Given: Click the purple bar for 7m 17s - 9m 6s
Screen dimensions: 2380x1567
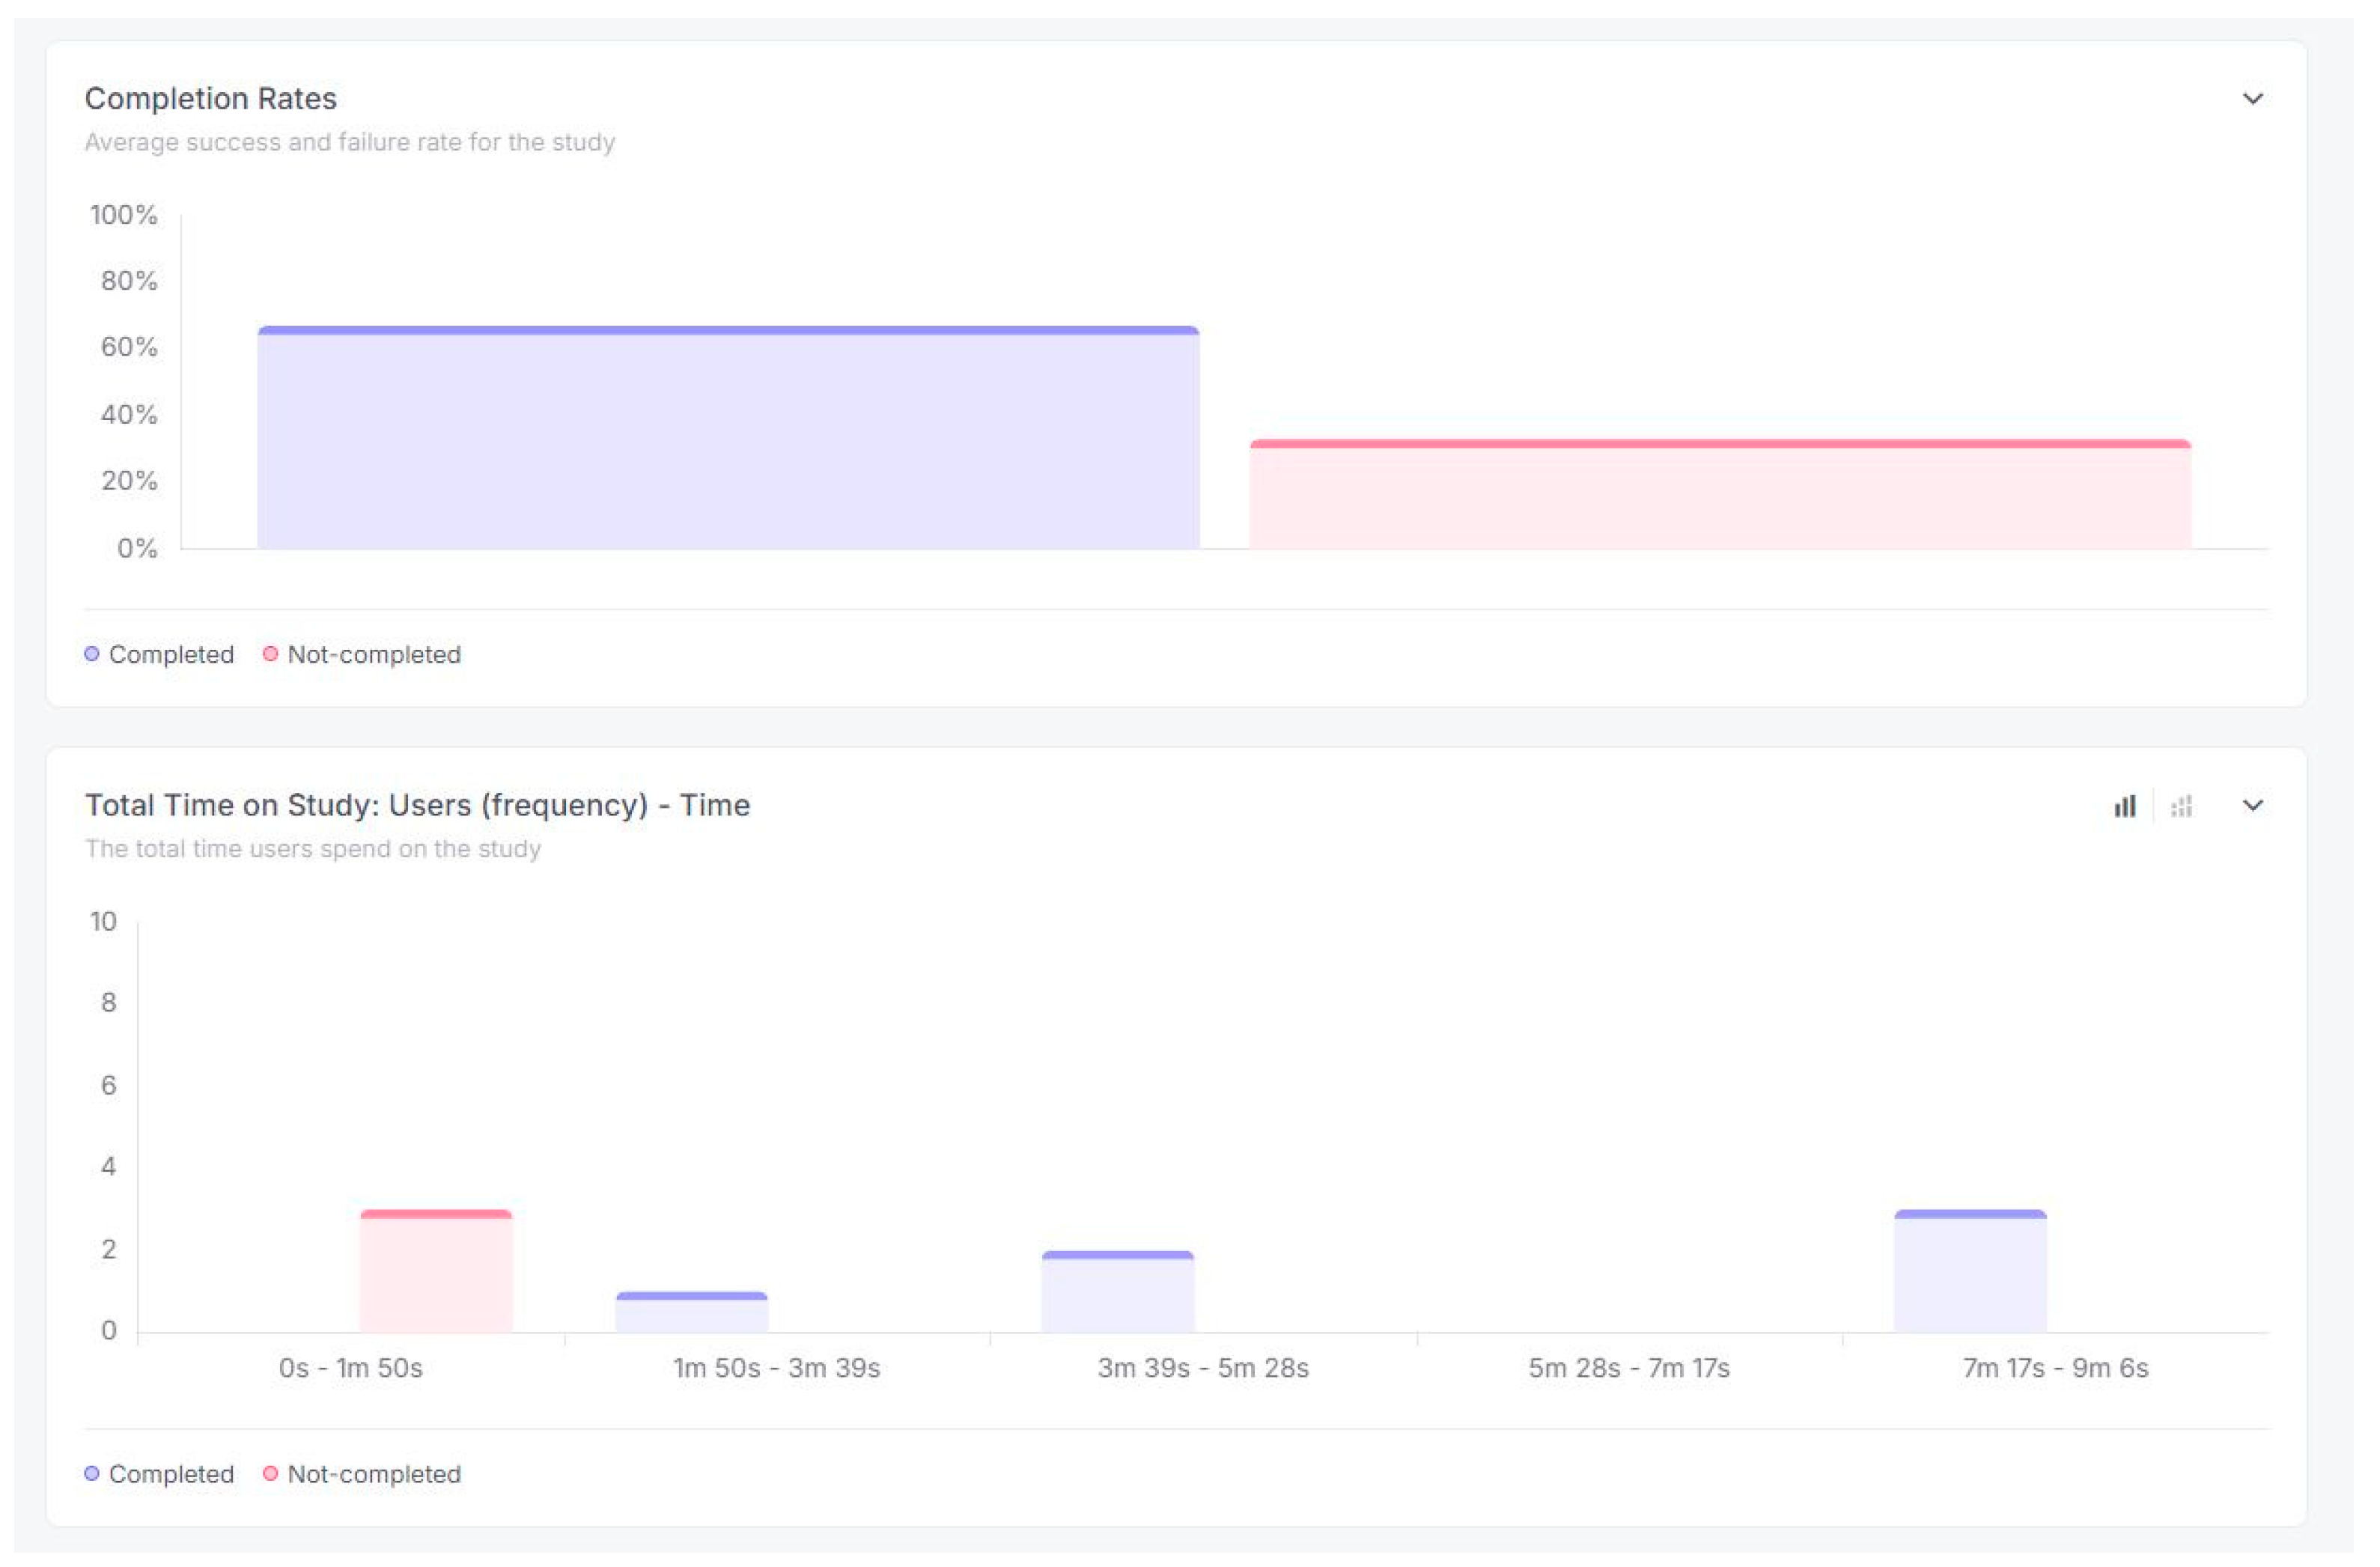Looking at the screenshot, I should click(1970, 1272).
